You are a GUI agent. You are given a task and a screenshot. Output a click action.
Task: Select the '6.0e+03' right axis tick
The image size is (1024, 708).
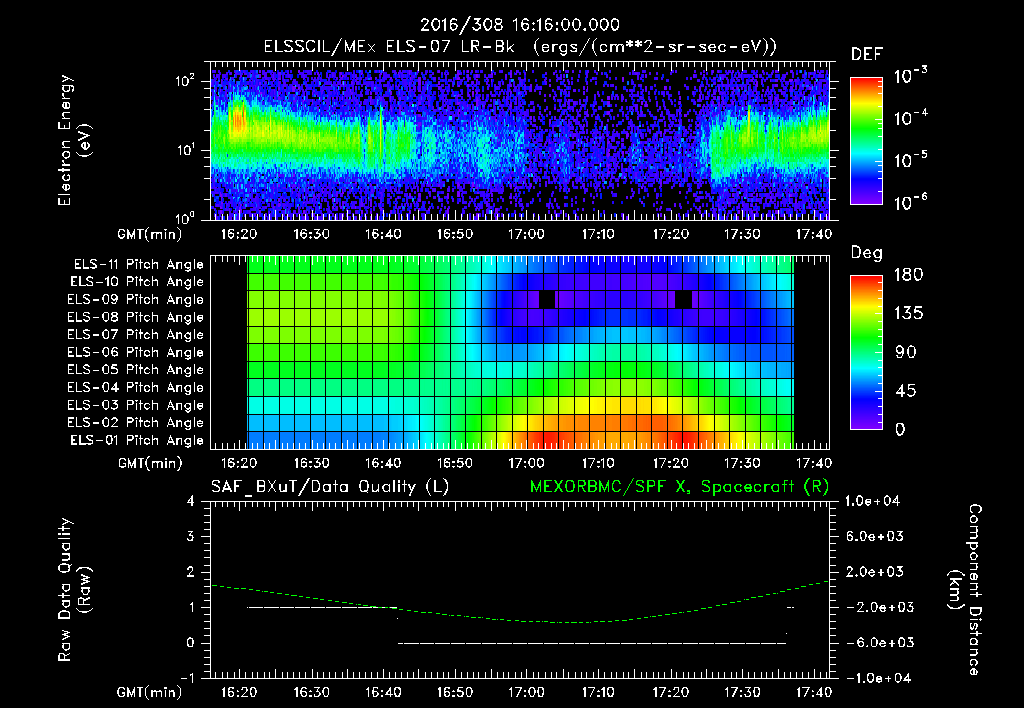point(875,536)
